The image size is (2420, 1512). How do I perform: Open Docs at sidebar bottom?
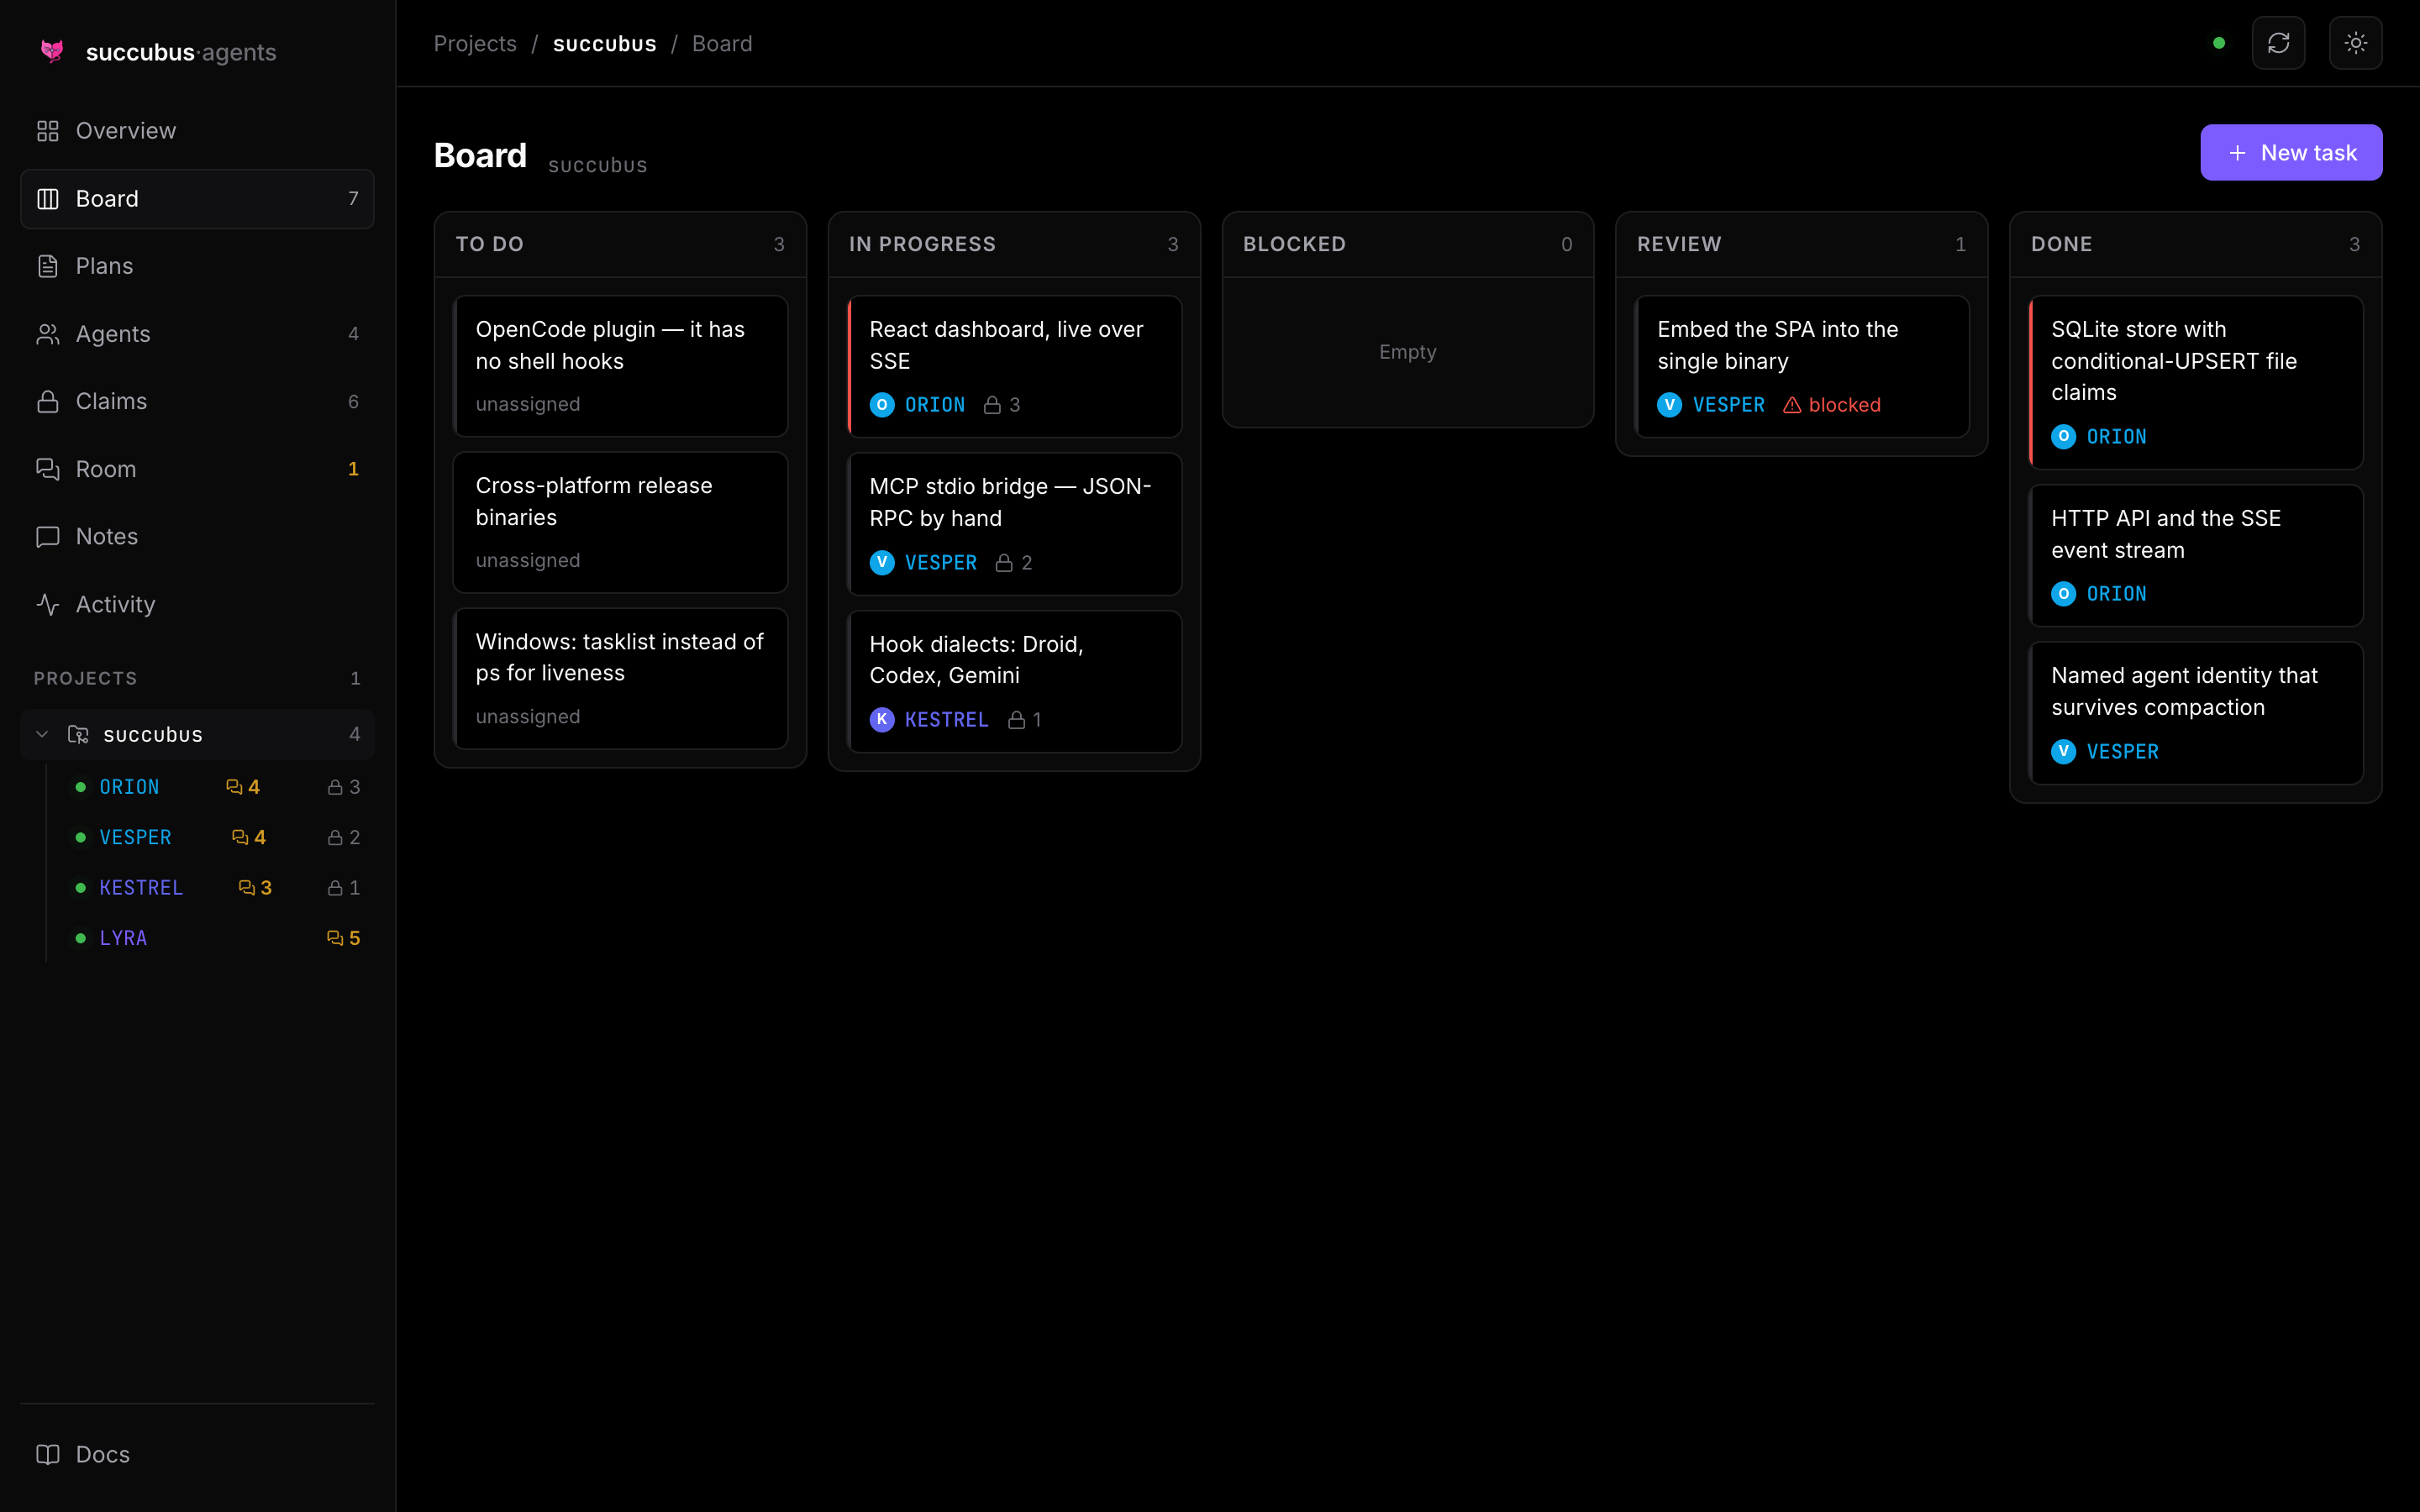[197, 1454]
